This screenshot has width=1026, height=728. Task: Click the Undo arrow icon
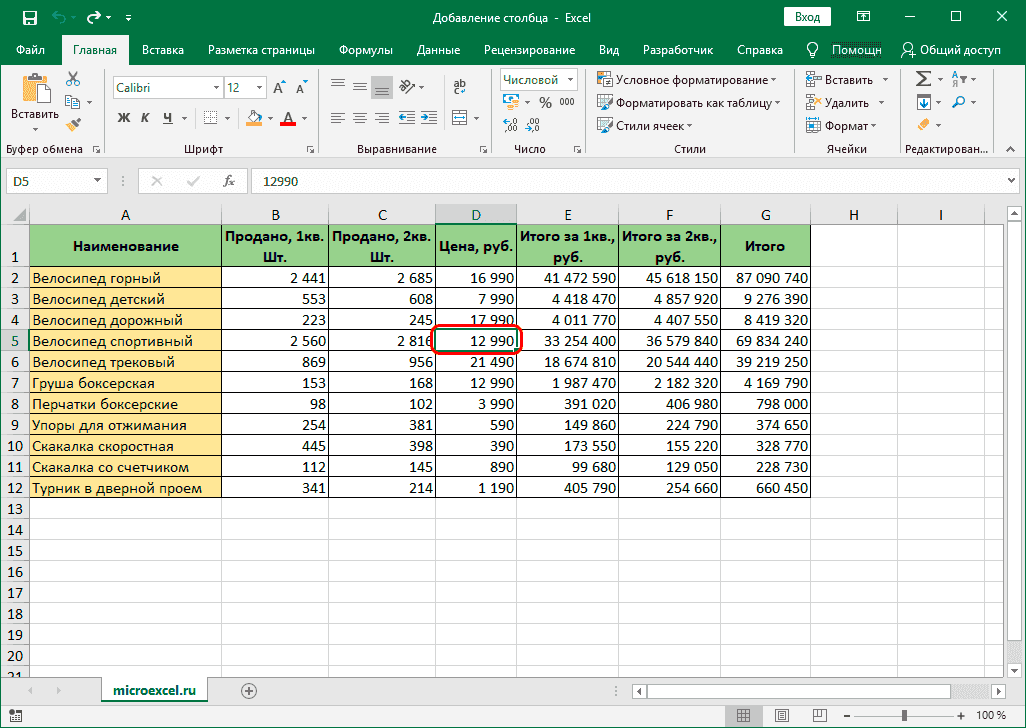pyautogui.click(x=59, y=16)
